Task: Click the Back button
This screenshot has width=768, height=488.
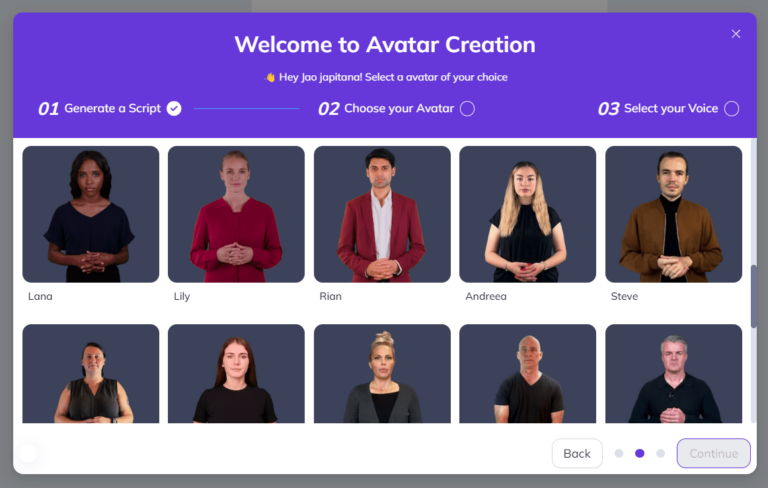Action: tap(577, 453)
